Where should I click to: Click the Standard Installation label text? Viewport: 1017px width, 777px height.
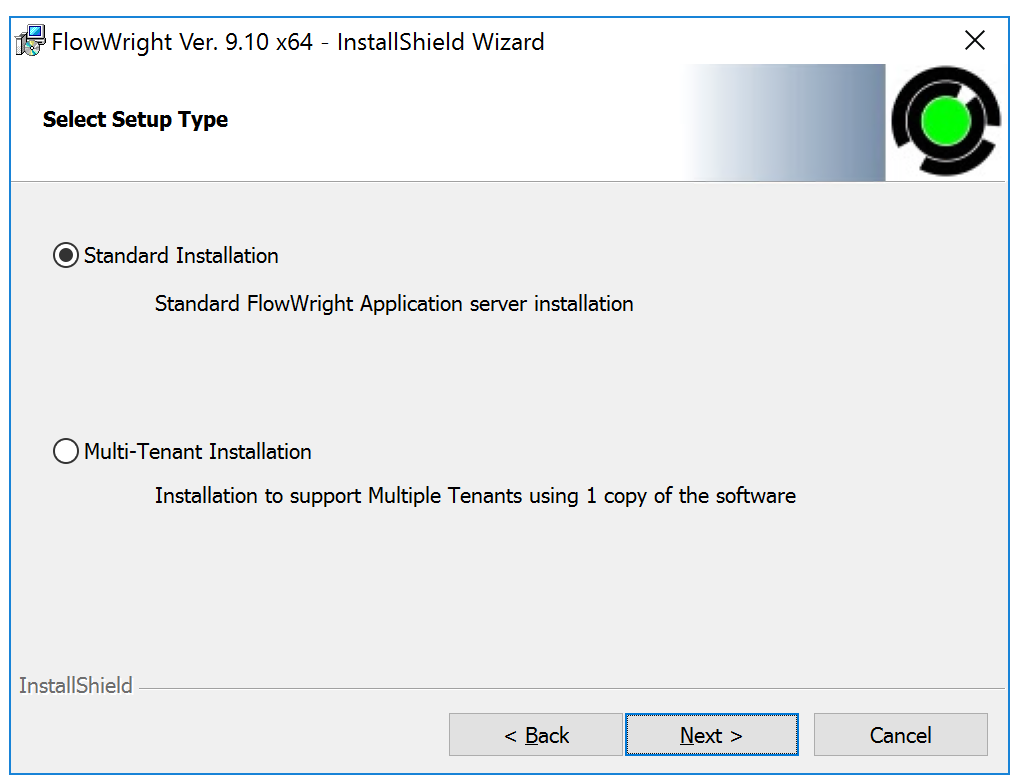181,256
